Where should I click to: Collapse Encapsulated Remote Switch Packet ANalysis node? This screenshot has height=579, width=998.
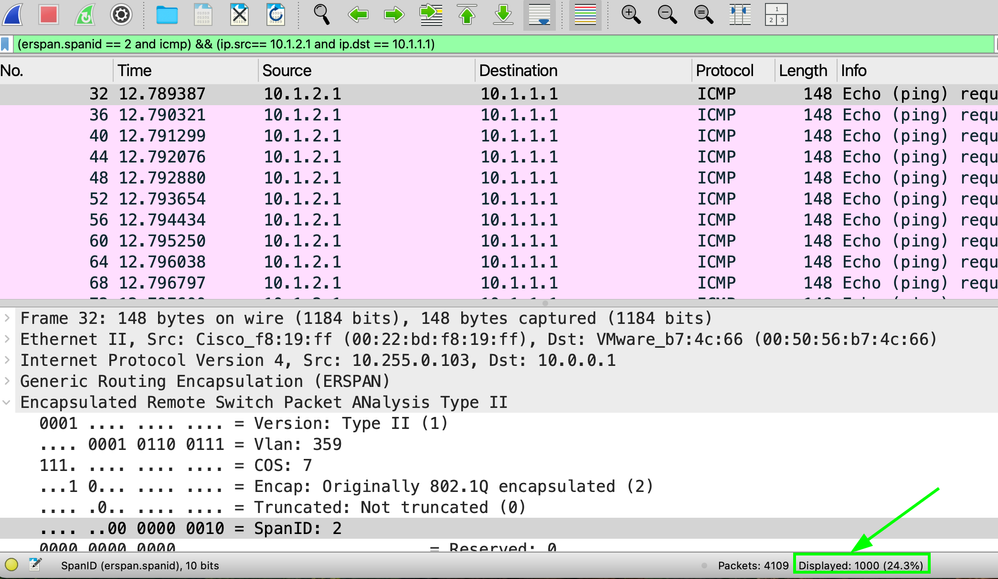point(7,402)
